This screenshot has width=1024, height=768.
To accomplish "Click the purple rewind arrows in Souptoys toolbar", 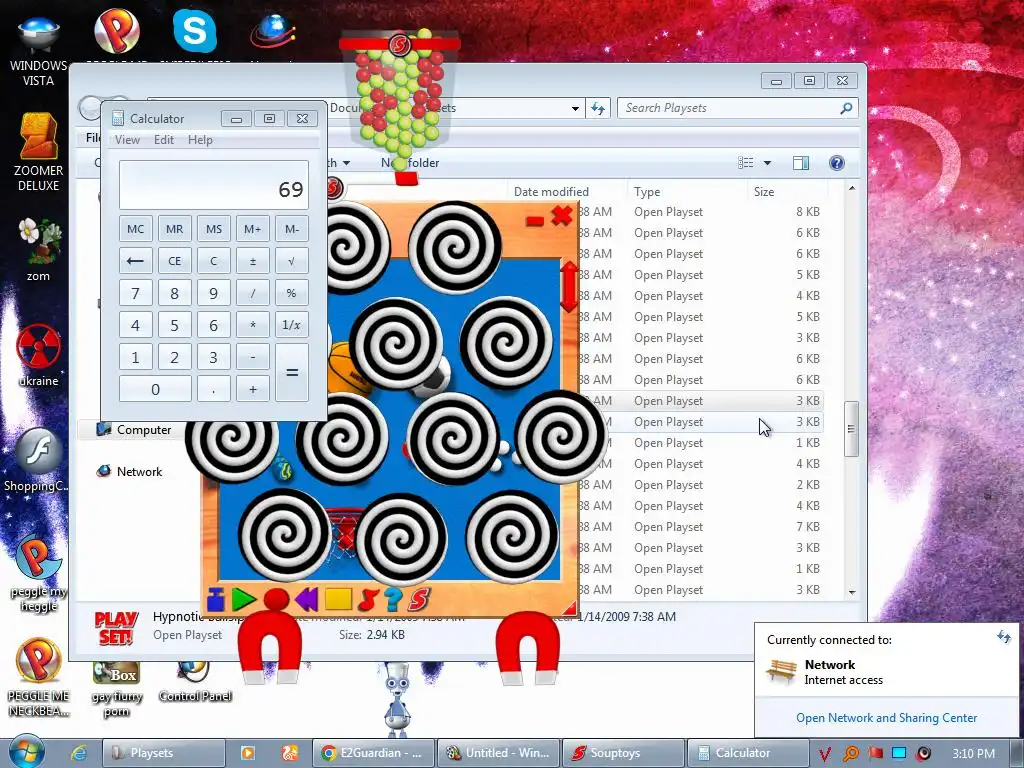I will pyautogui.click(x=306, y=599).
